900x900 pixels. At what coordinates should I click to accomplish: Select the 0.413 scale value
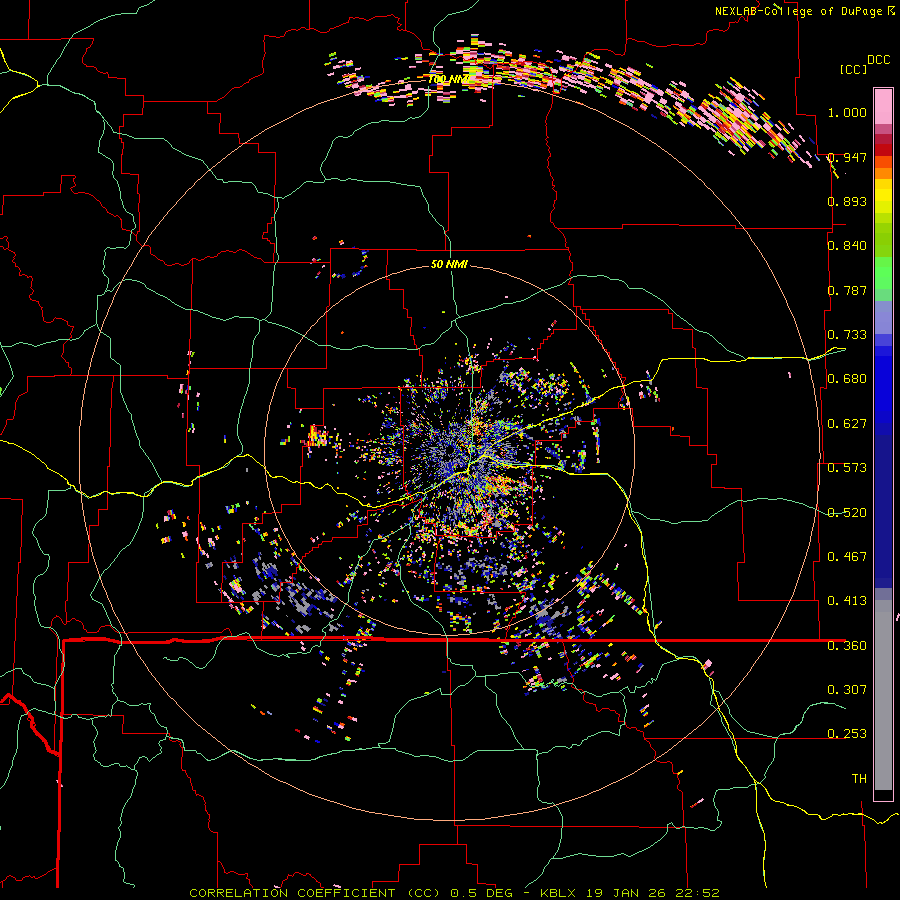coord(847,601)
